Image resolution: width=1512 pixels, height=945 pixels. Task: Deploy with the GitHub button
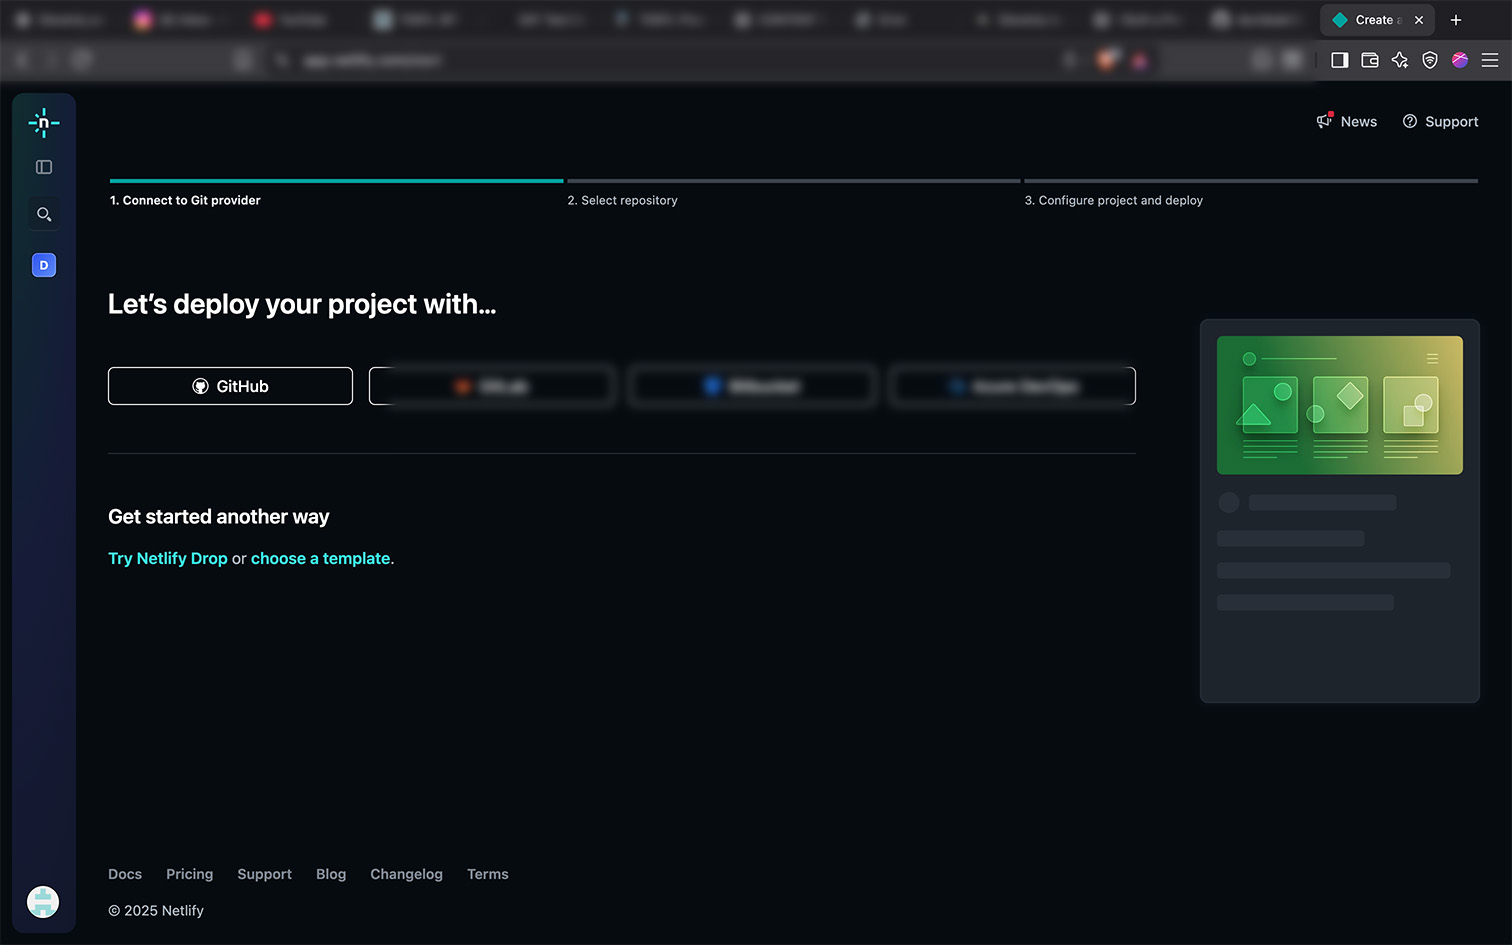pos(230,386)
